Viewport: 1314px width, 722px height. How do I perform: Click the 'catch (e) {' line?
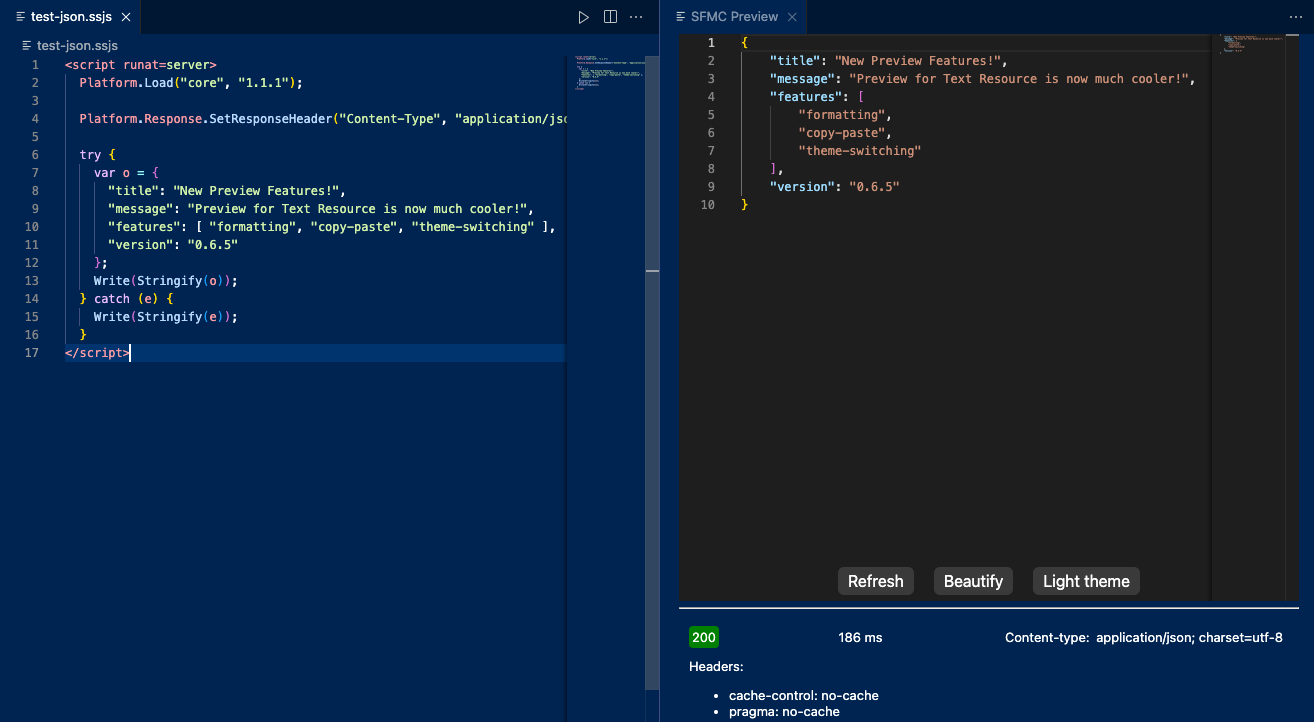[127, 299]
